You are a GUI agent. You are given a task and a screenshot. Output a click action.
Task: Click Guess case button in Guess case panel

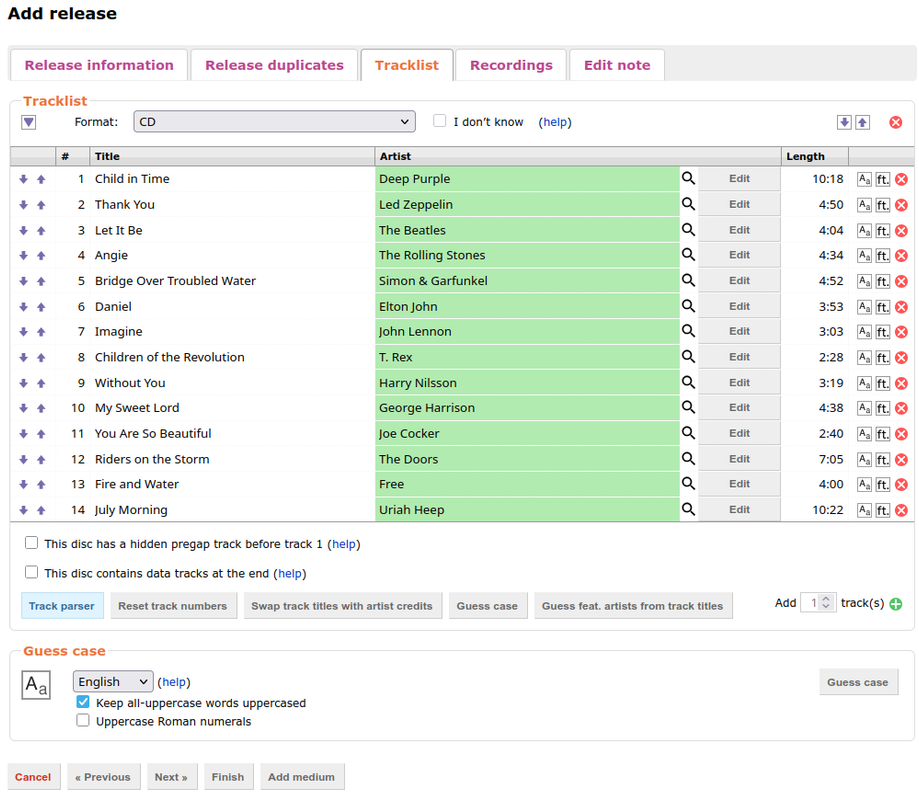[858, 682]
